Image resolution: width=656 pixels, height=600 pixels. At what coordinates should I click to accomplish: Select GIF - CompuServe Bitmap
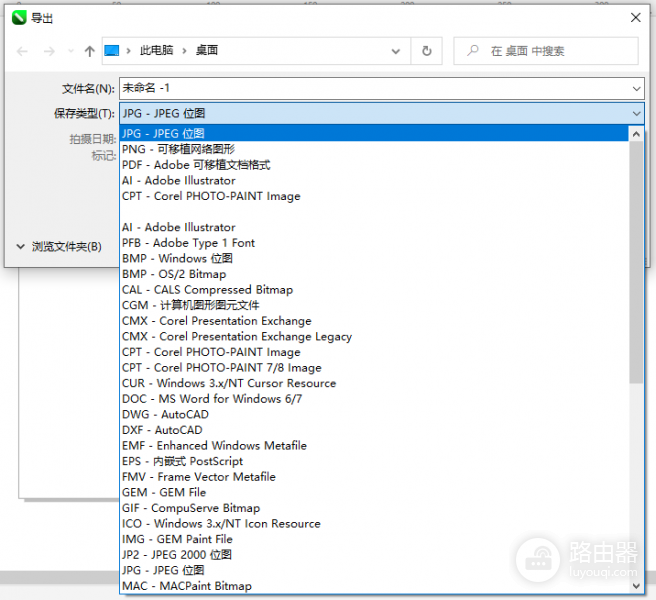374,508
